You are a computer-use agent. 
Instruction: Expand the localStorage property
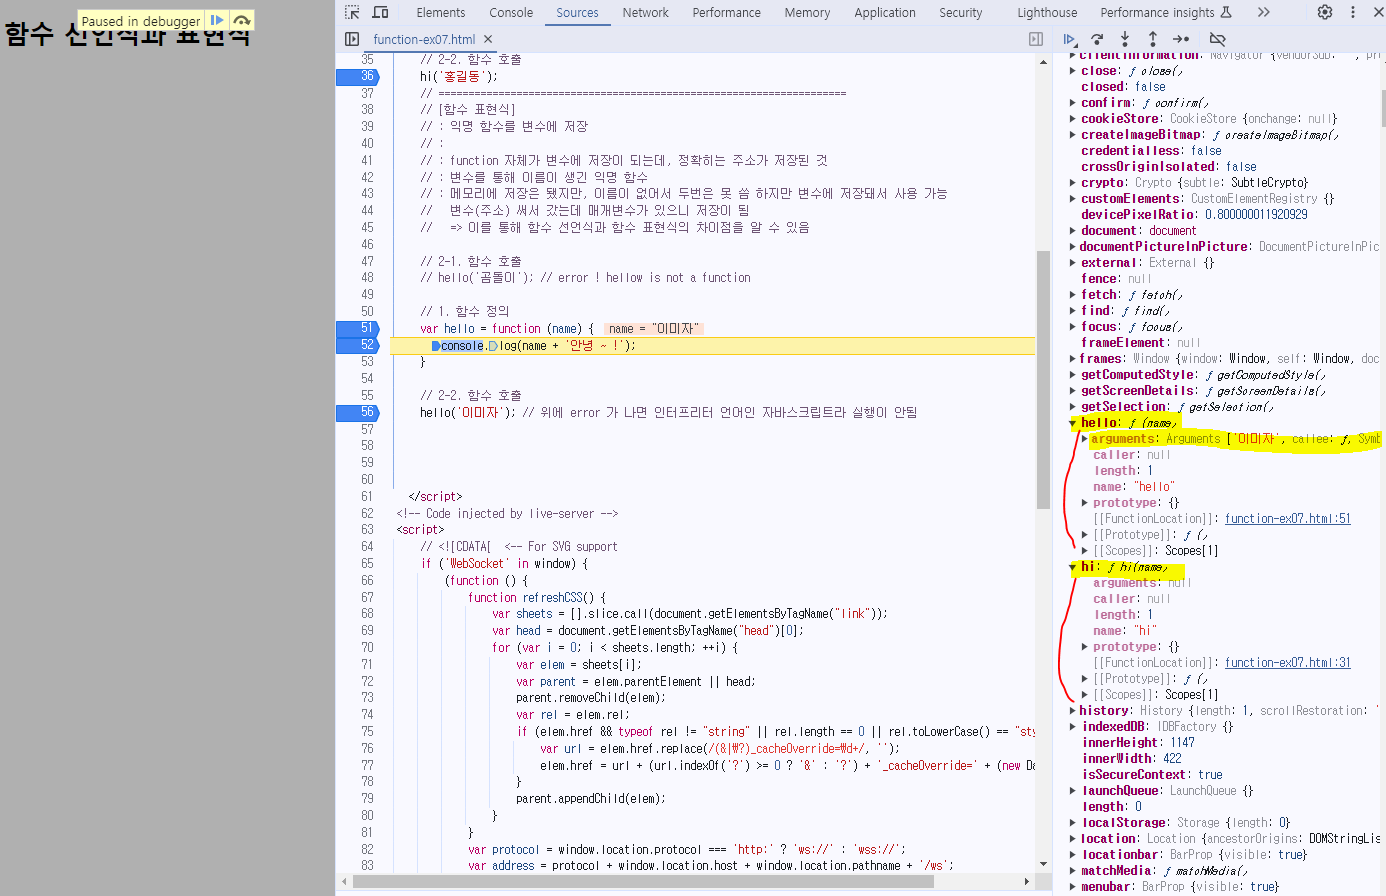tap(1073, 823)
